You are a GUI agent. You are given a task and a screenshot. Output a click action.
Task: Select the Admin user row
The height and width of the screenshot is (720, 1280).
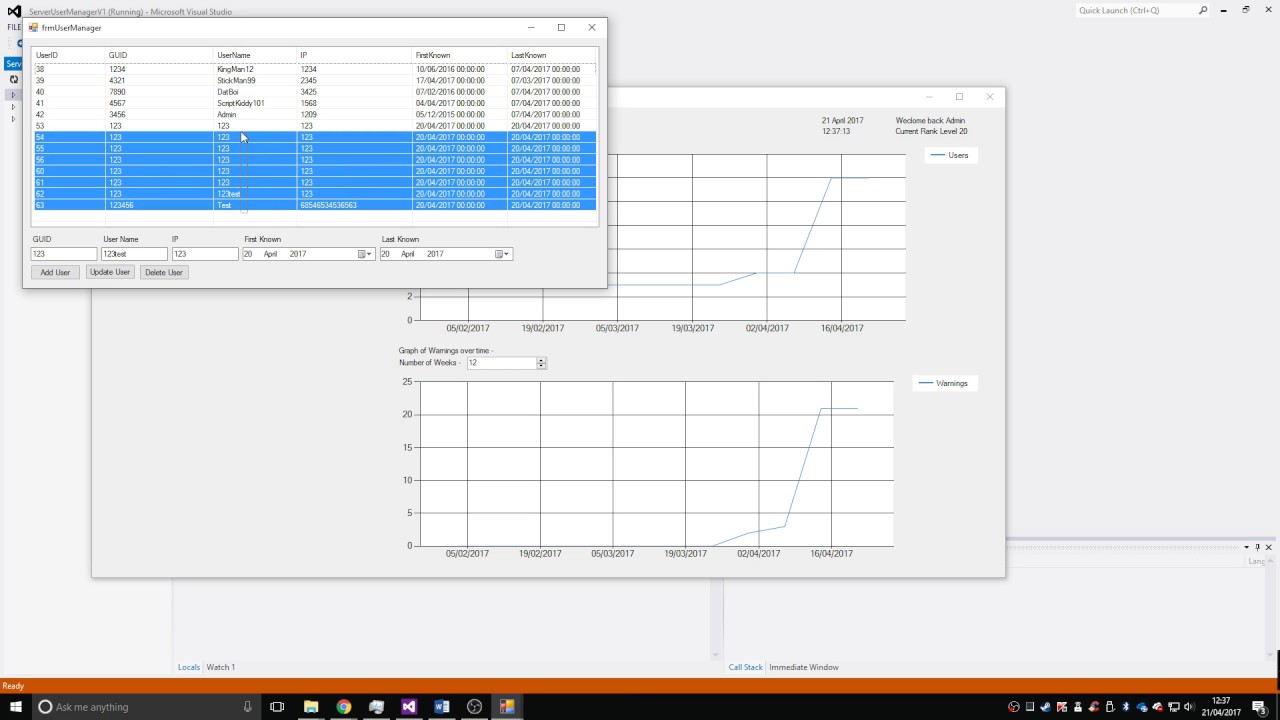click(314, 114)
